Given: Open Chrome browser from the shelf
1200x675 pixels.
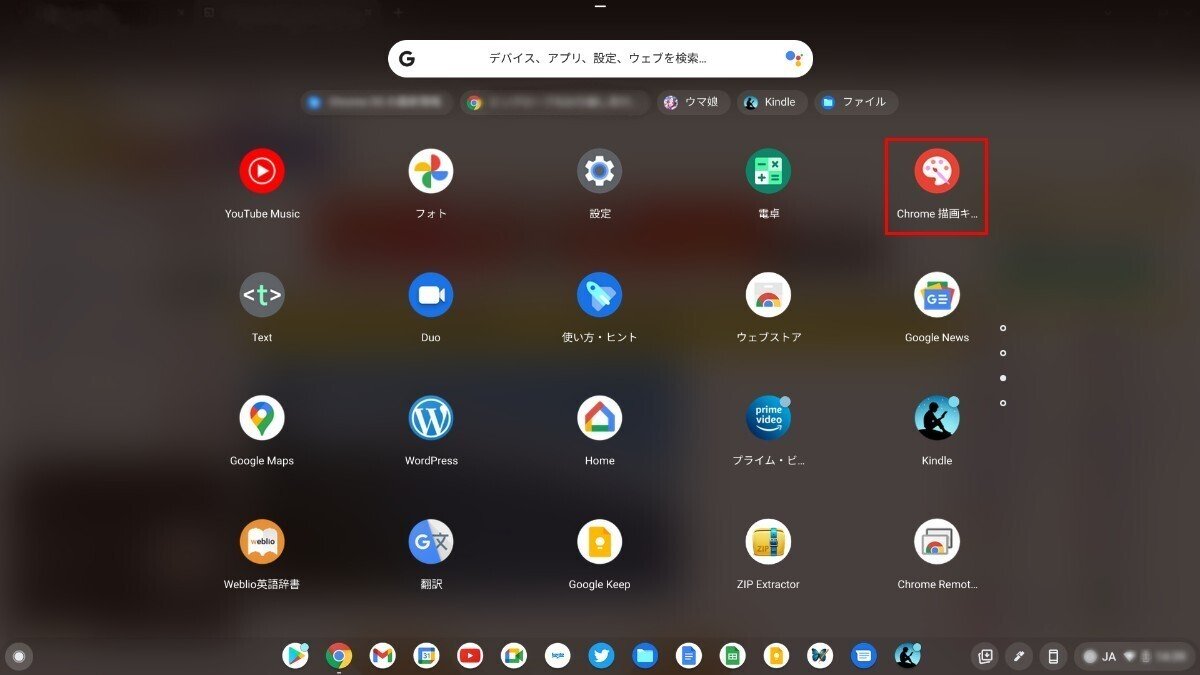Looking at the screenshot, I should click(339, 656).
